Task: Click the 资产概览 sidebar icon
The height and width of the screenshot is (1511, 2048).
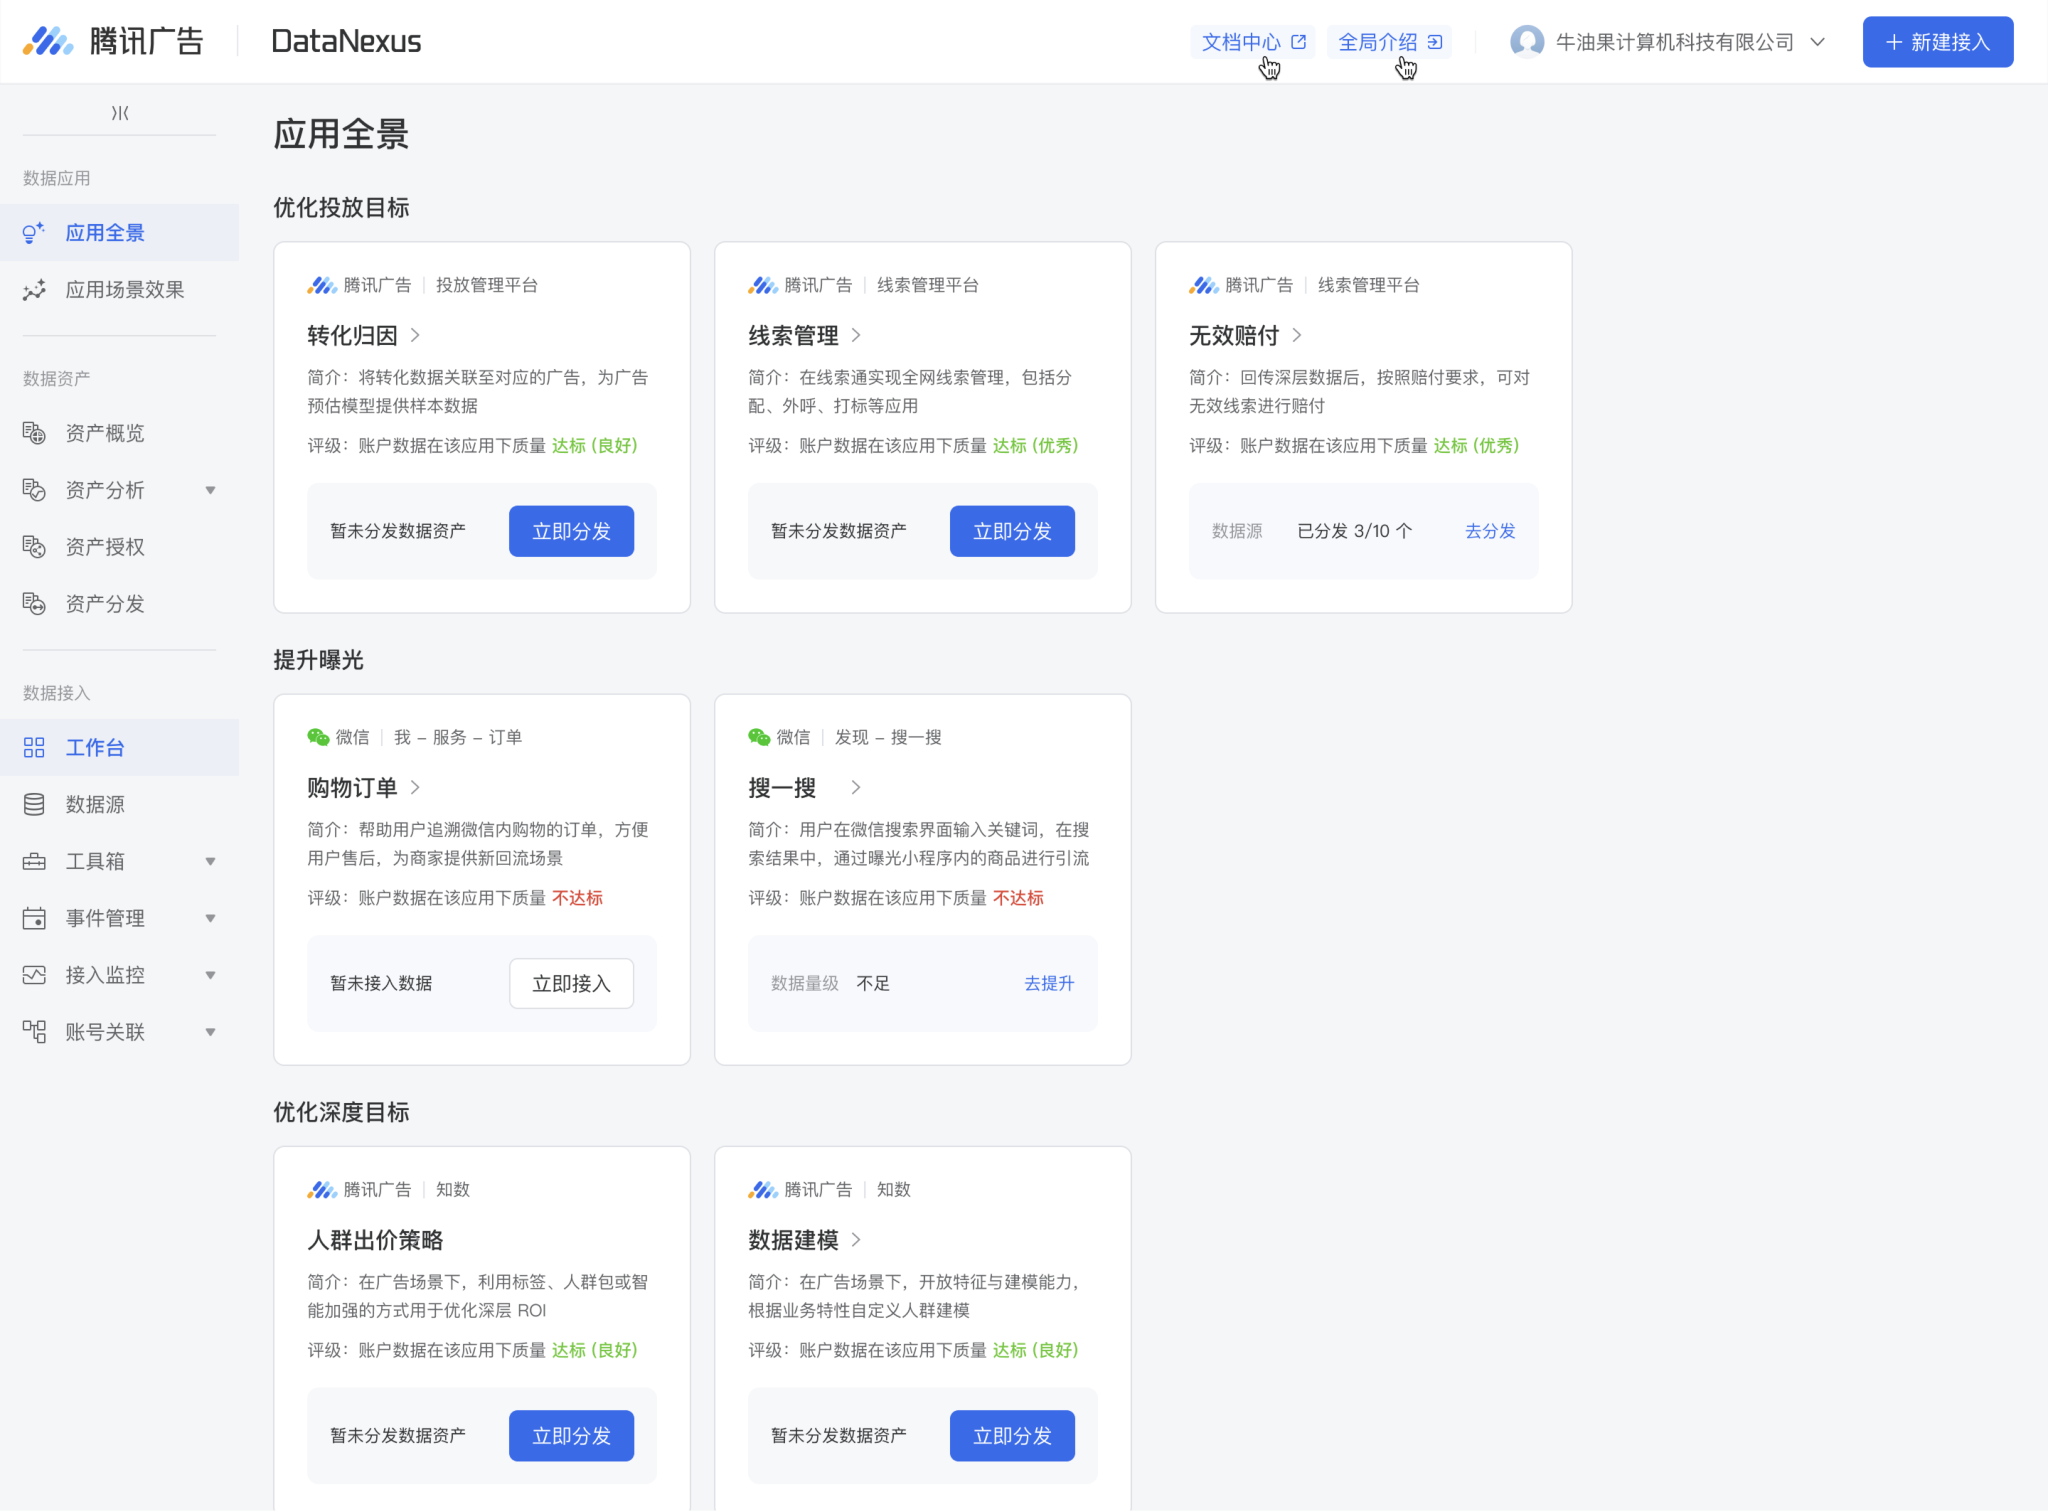Action: [x=34, y=433]
